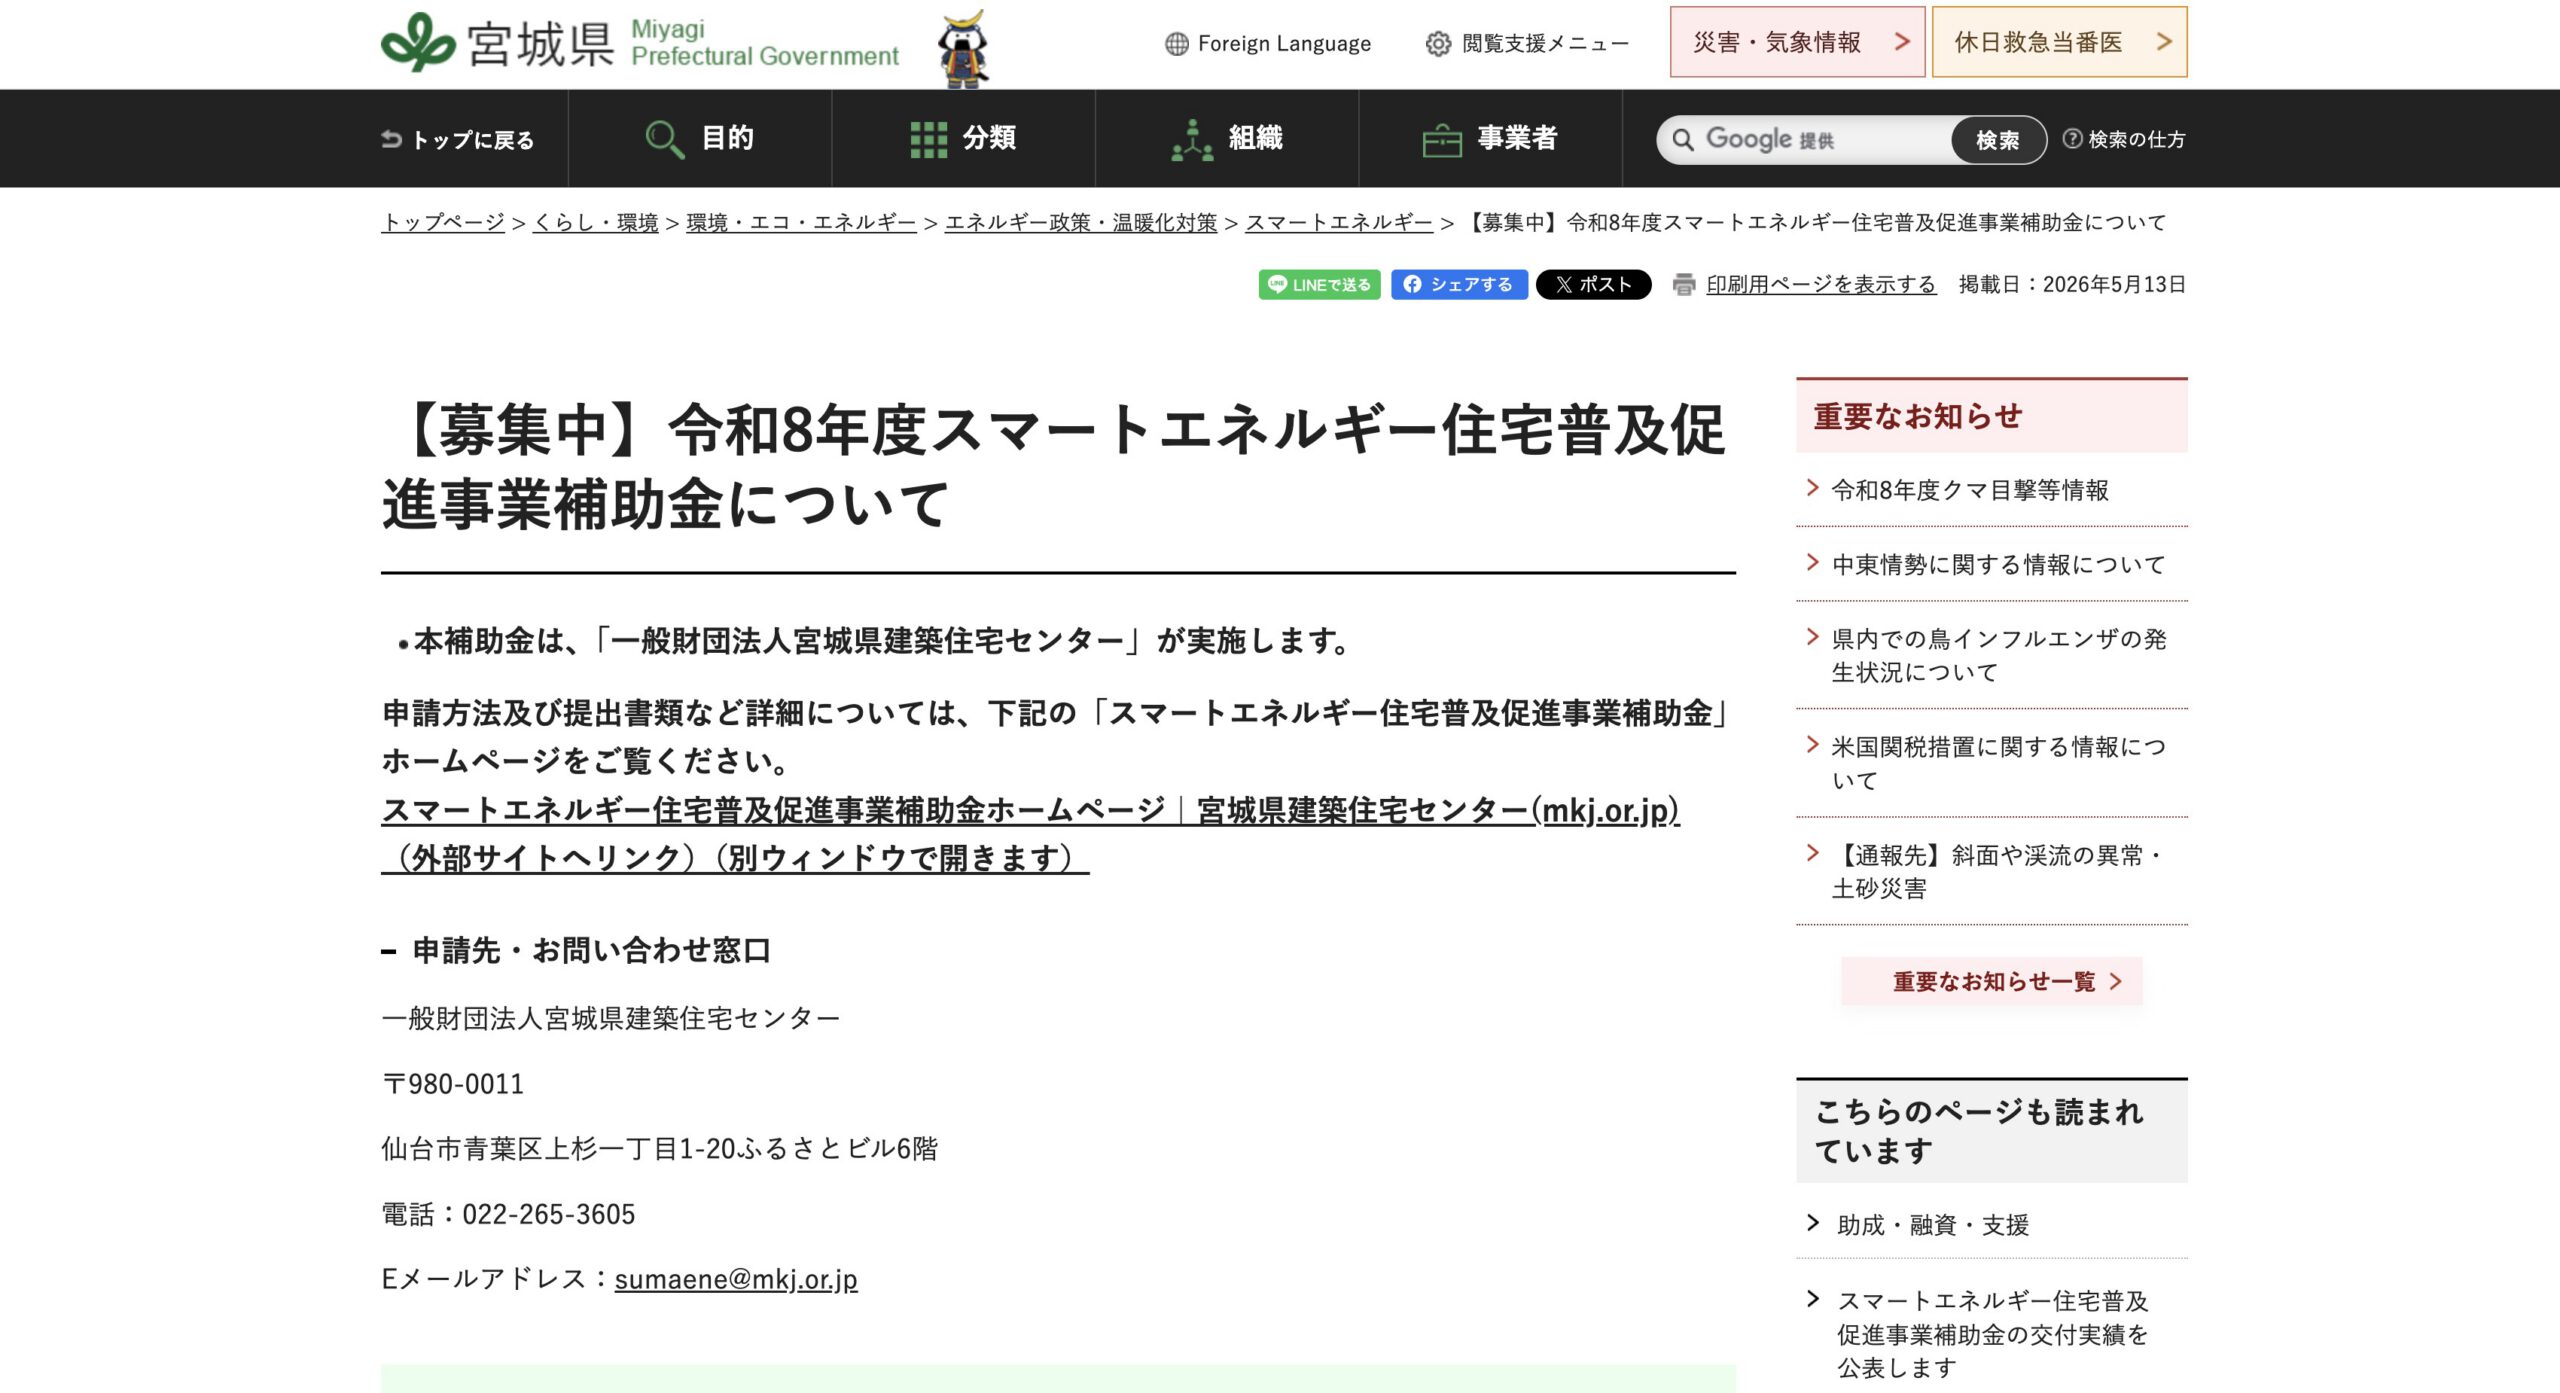Screen dimensions: 2560x1393
Task: Open 環境・エコ・エネルギー breadcrumb link
Action: tap(801, 222)
